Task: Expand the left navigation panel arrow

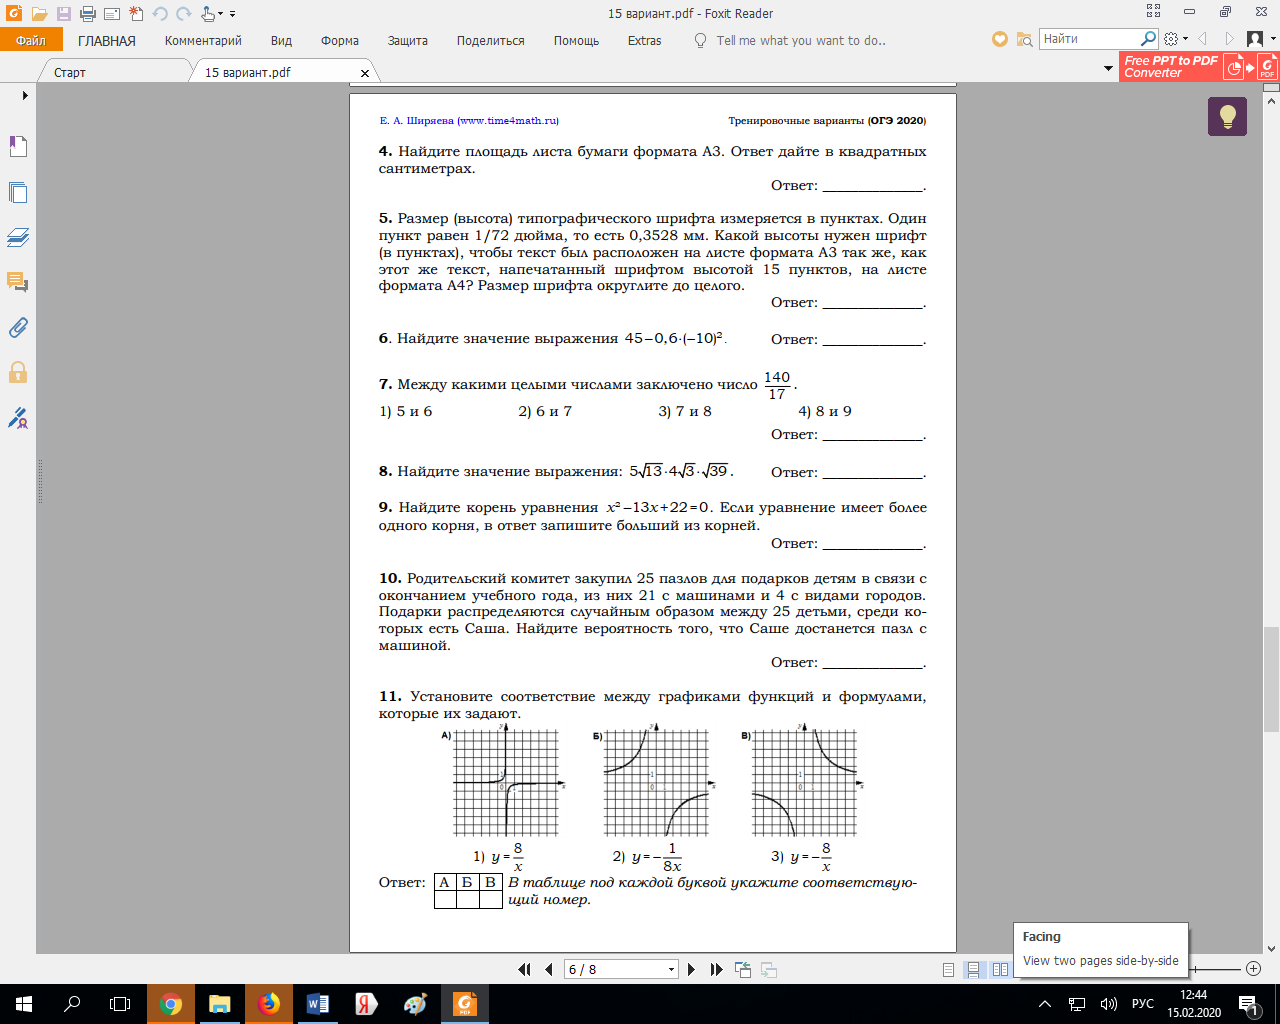Action: [25, 96]
